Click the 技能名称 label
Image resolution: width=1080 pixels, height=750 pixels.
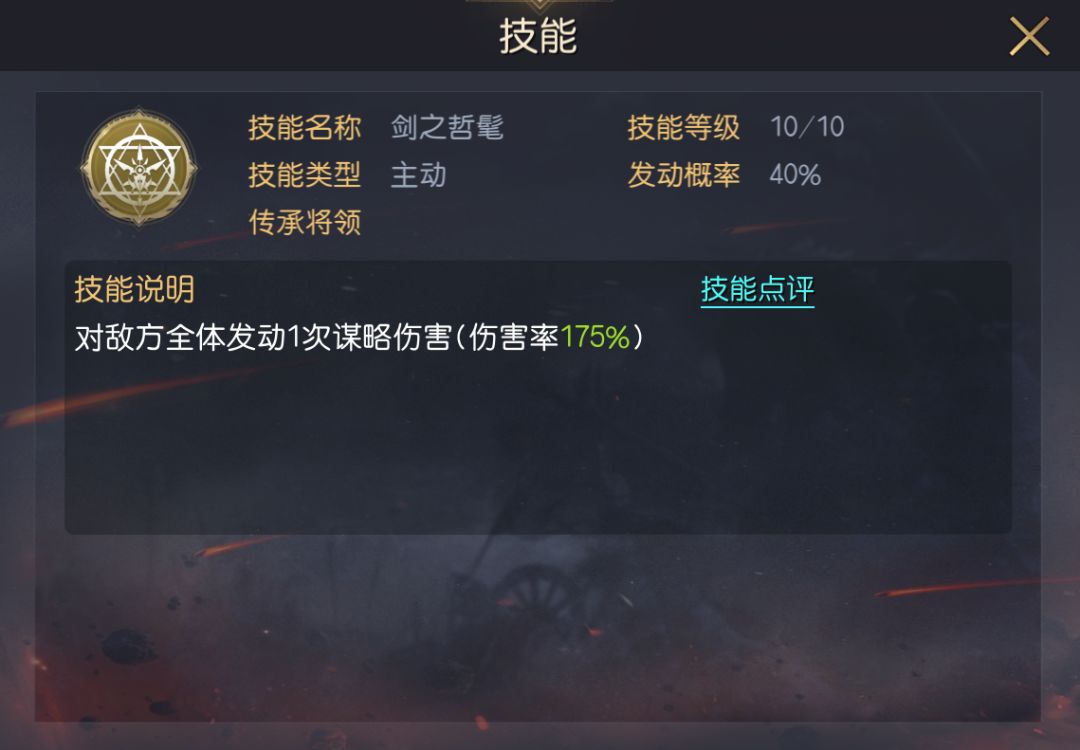tap(304, 127)
